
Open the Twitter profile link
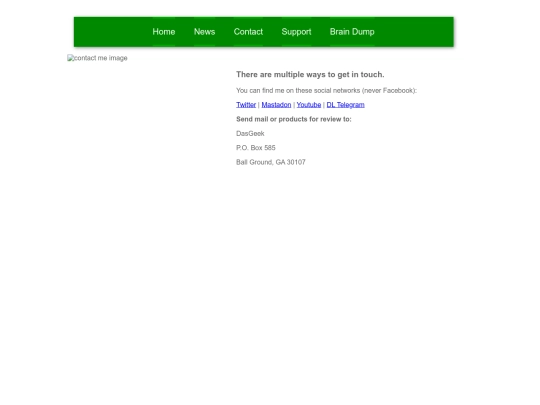pos(246,105)
